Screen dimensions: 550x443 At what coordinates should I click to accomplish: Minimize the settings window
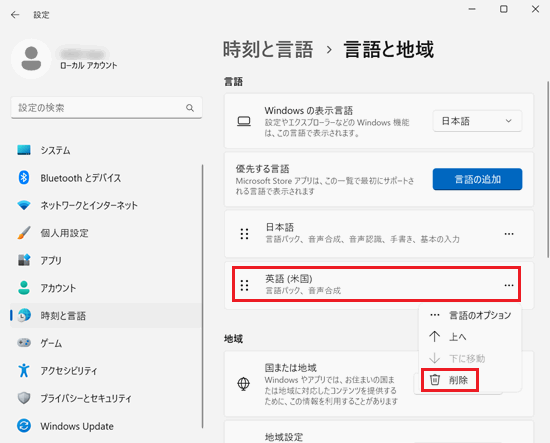472,9
